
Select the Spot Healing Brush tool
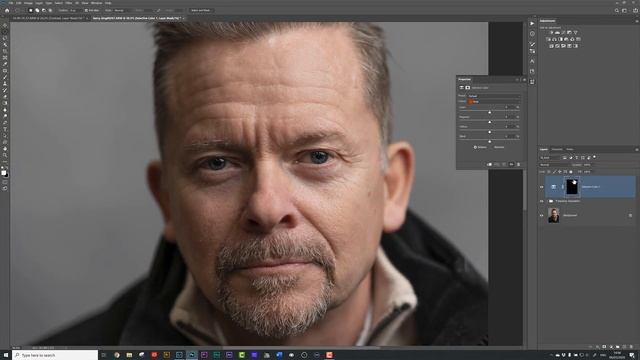pos(5,70)
